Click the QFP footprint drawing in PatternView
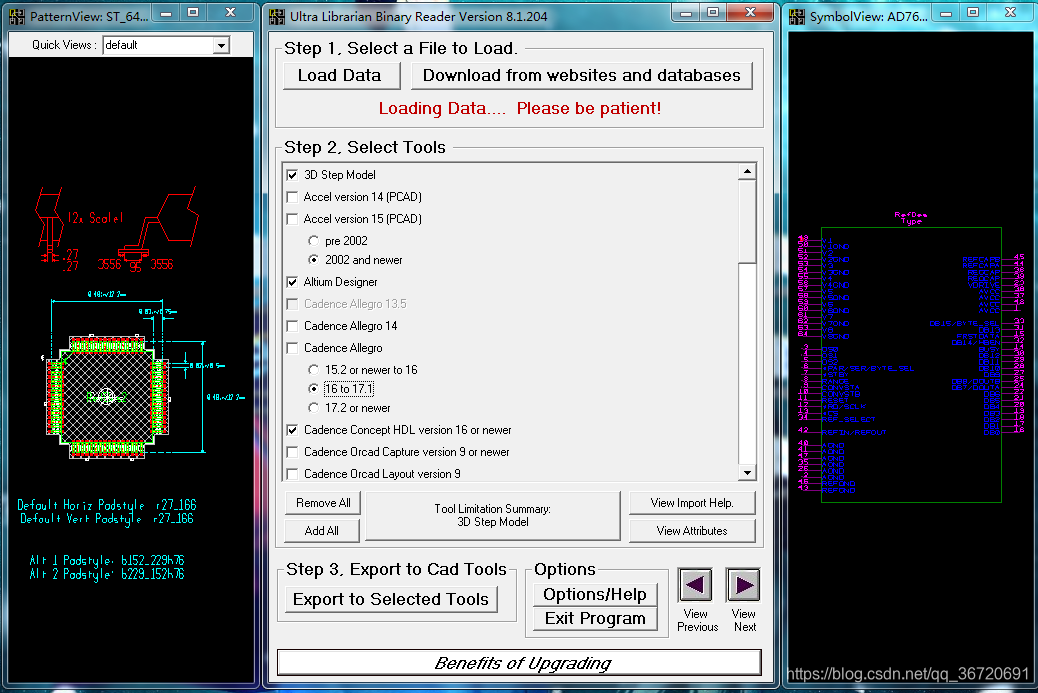Screen dimensions: 1038x693 (x=107, y=396)
